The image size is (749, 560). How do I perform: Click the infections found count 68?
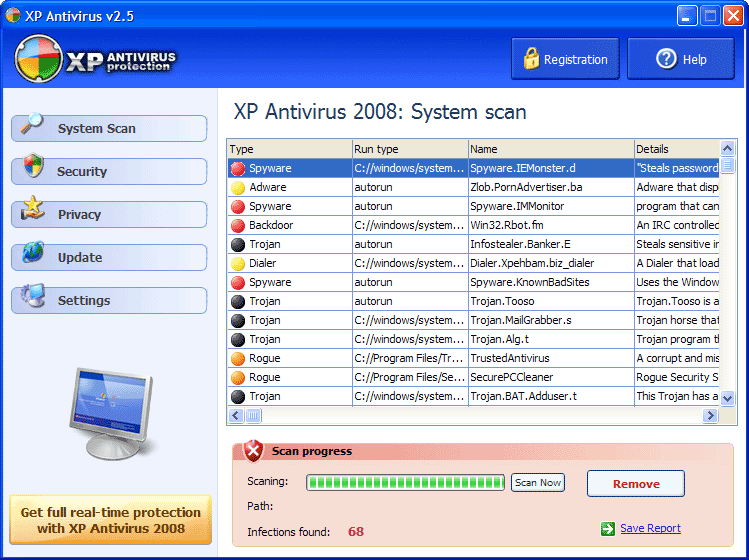356,532
